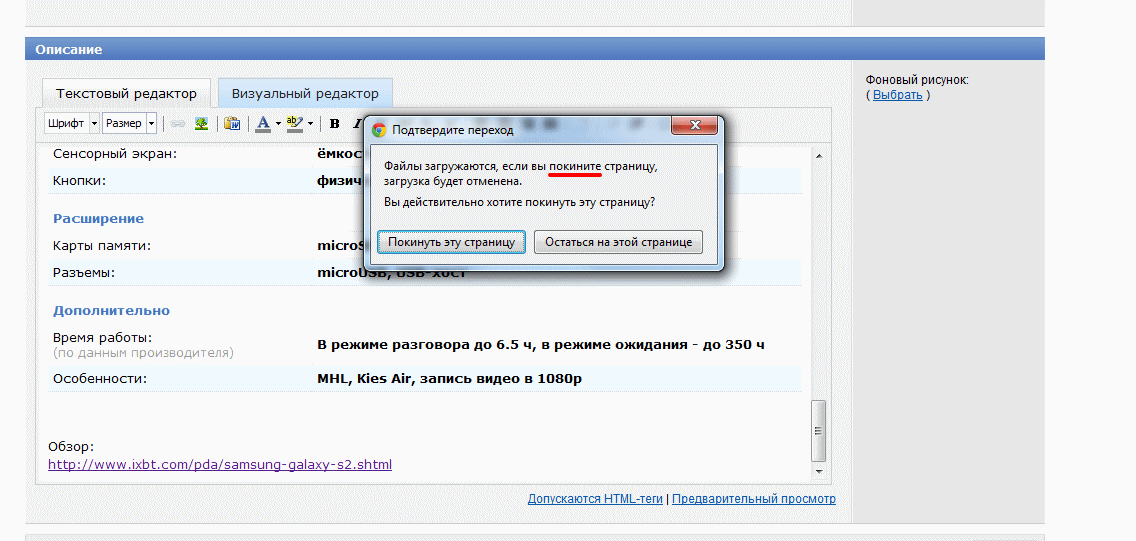
Task: Switch to the Текстовый редактор tab
Action: (126, 93)
